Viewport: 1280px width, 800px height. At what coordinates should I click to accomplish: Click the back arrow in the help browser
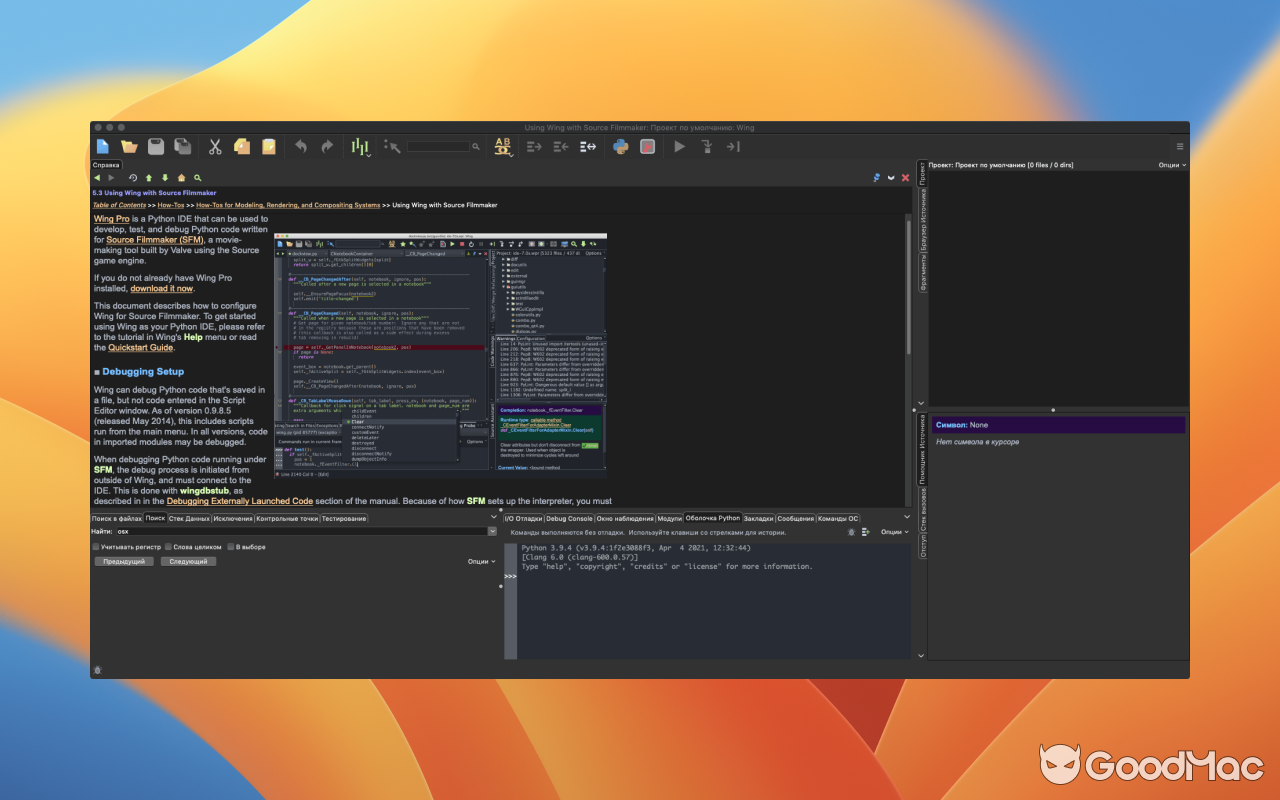coord(97,178)
